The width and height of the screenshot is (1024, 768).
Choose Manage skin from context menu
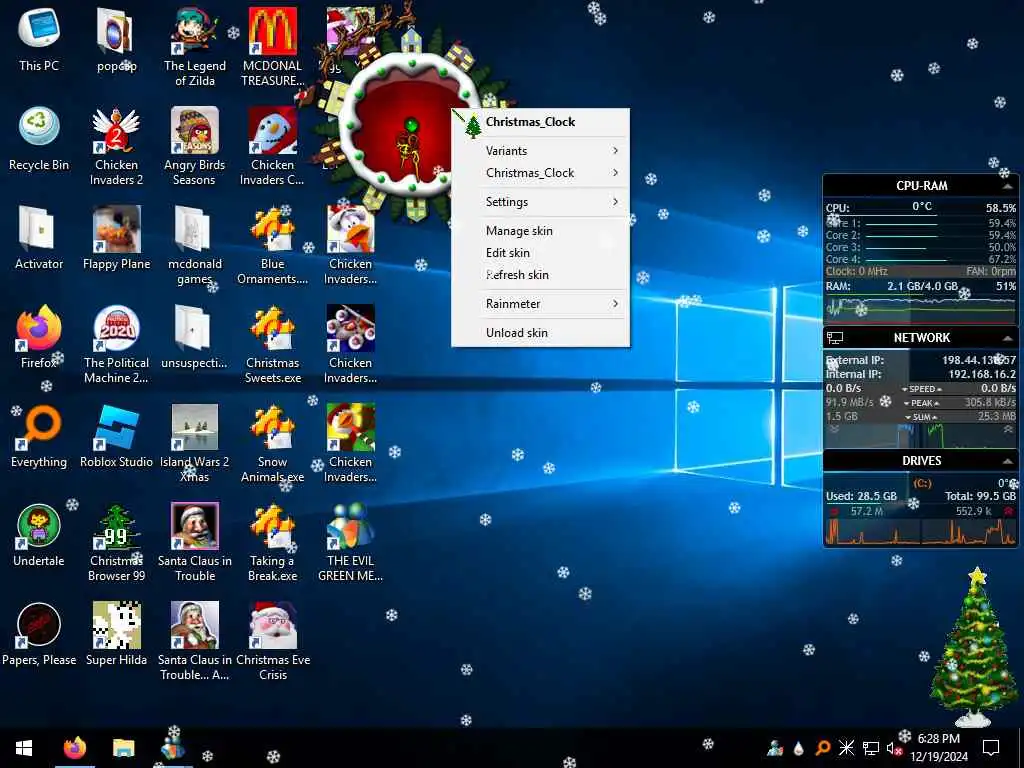[541, 231]
